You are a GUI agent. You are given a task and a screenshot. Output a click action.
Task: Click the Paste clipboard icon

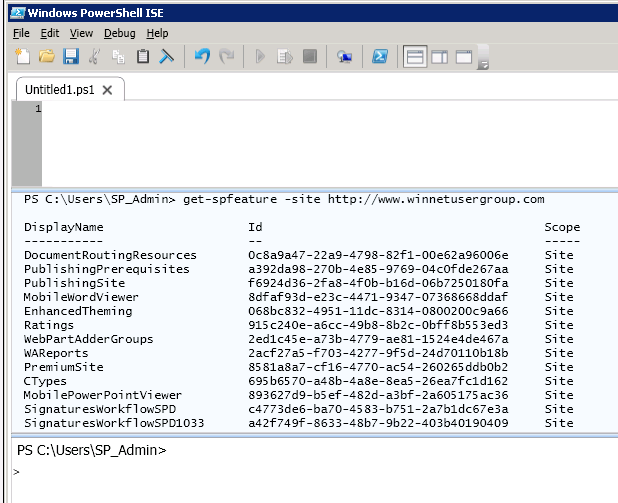[143, 56]
